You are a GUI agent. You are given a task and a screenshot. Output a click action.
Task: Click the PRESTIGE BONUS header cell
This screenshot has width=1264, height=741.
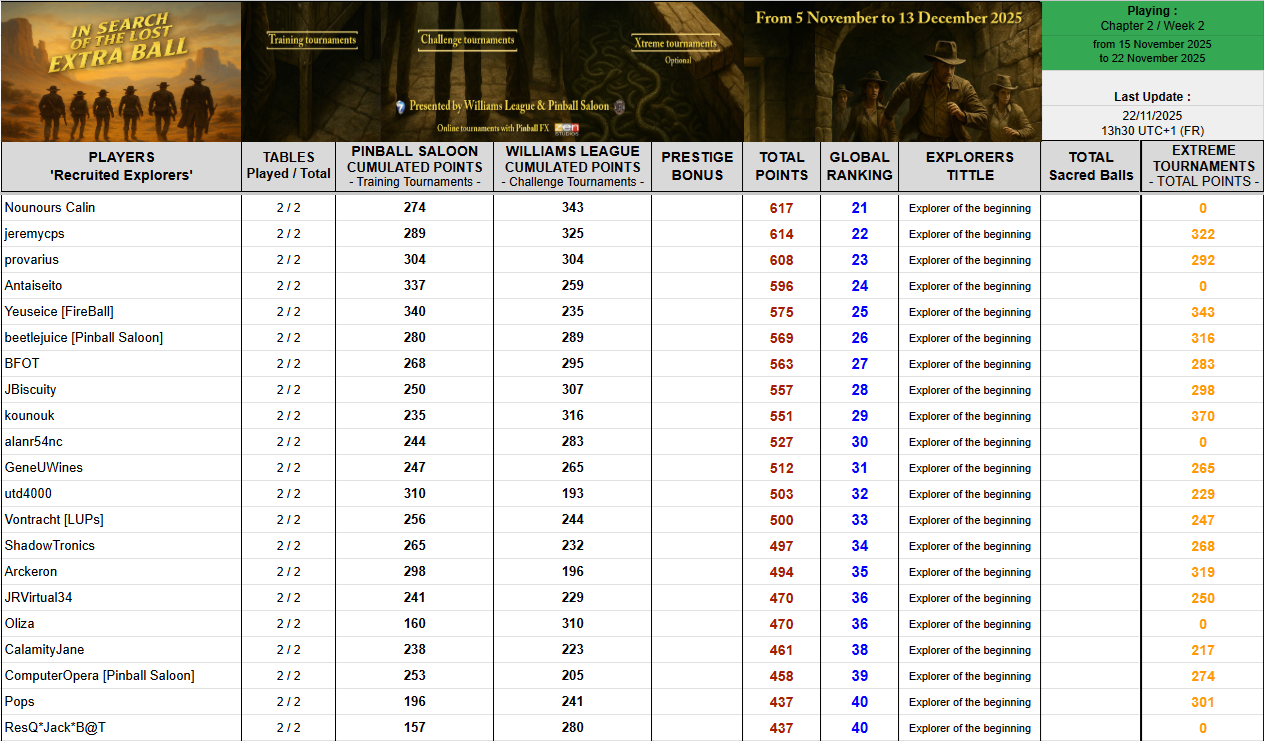(697, 166)
